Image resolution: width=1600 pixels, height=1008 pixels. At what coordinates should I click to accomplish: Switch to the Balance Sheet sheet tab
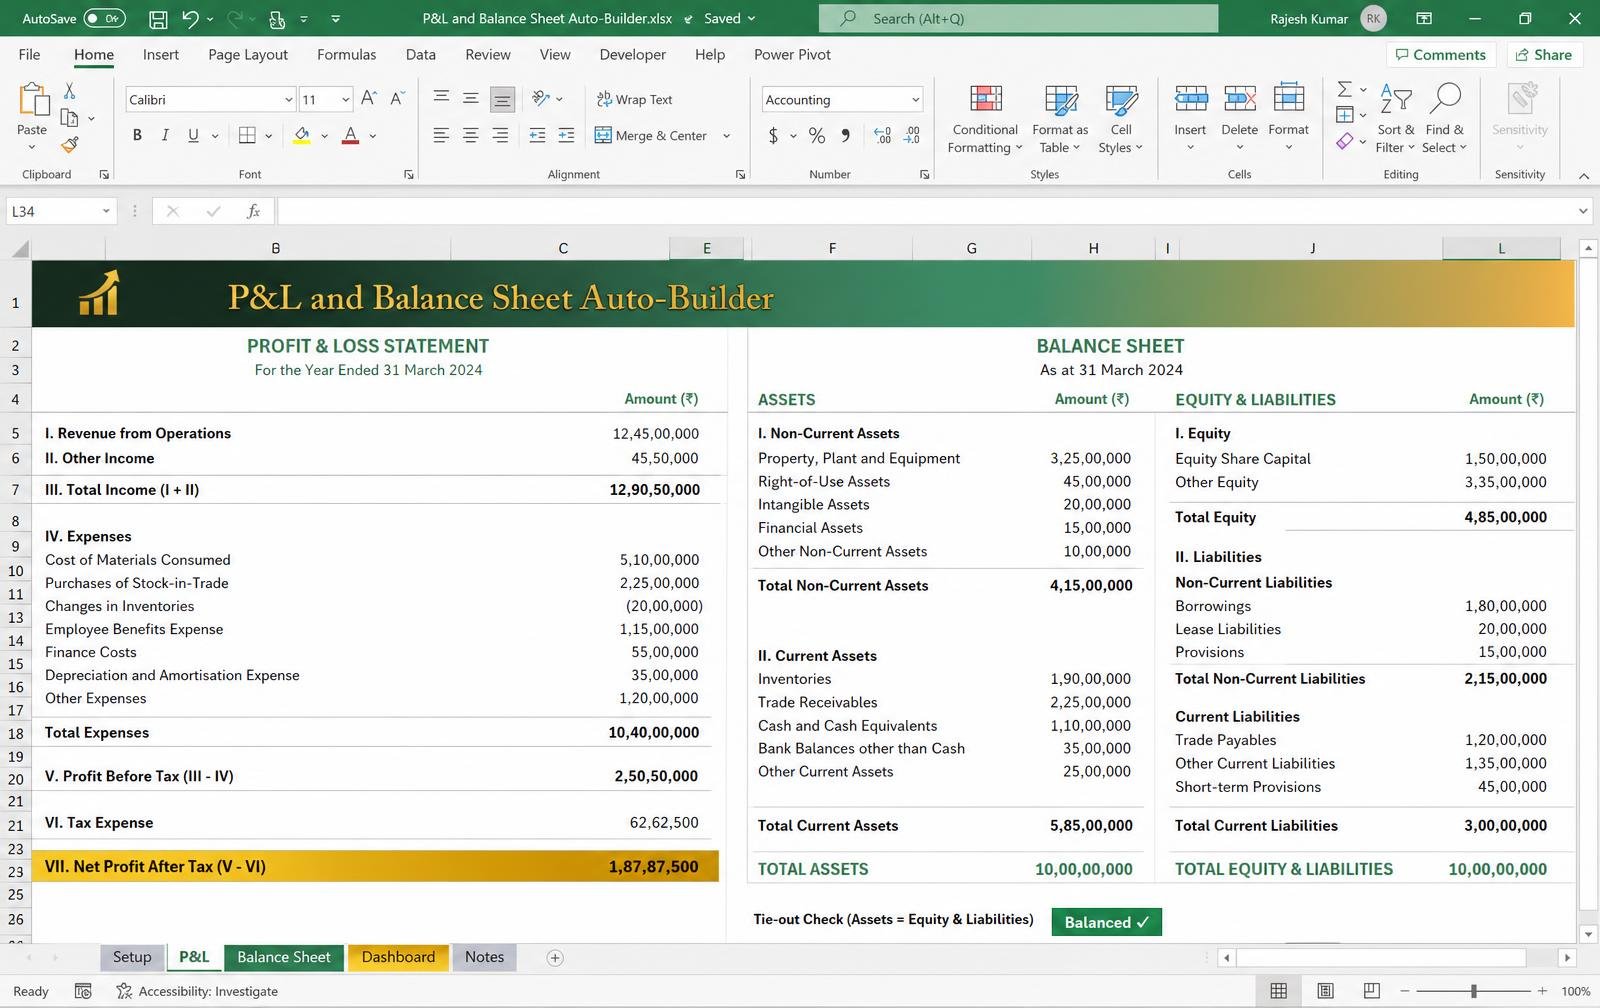(x=284, y=957)
